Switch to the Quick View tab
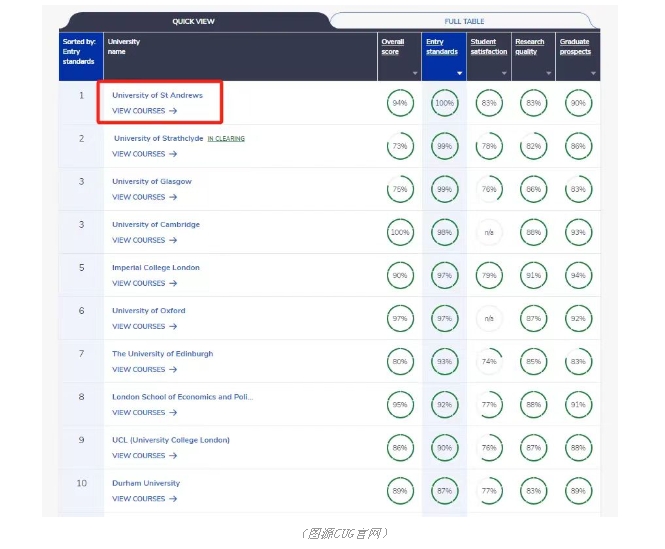Screen dimensions: 665x549 pyautogui.click(x=193, y=21)
